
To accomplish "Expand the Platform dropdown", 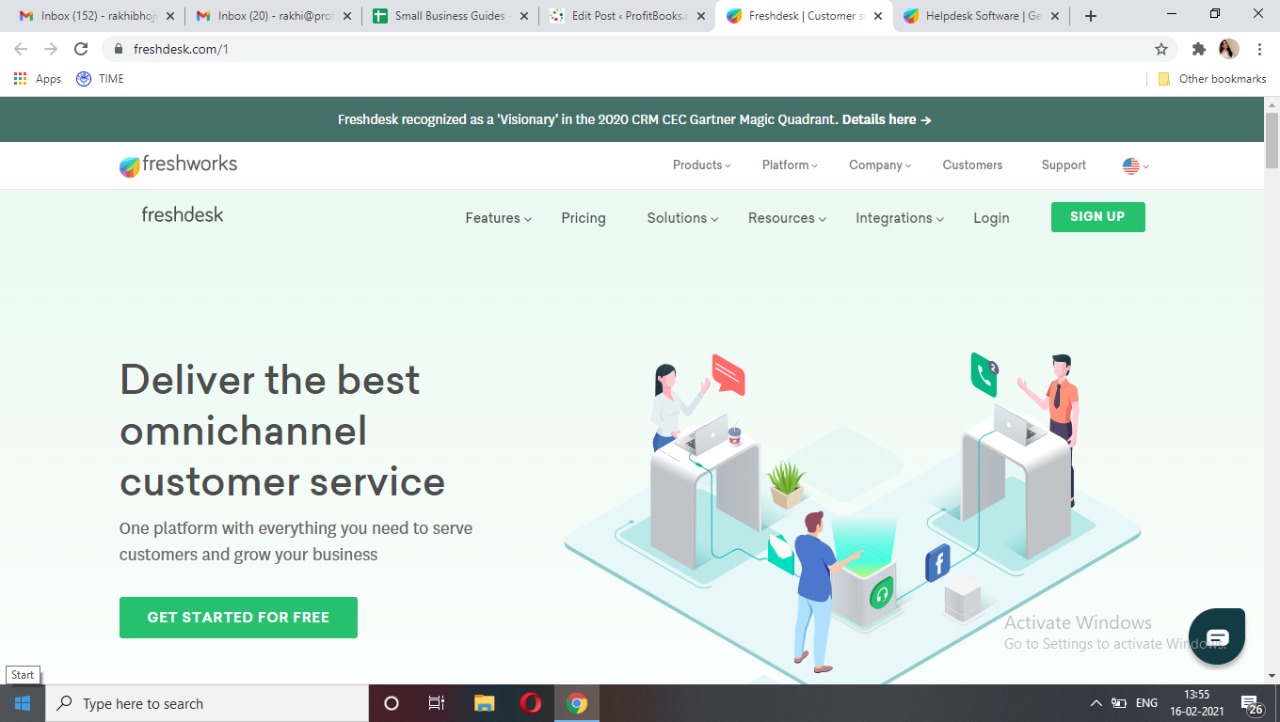I will pos(790,165).
